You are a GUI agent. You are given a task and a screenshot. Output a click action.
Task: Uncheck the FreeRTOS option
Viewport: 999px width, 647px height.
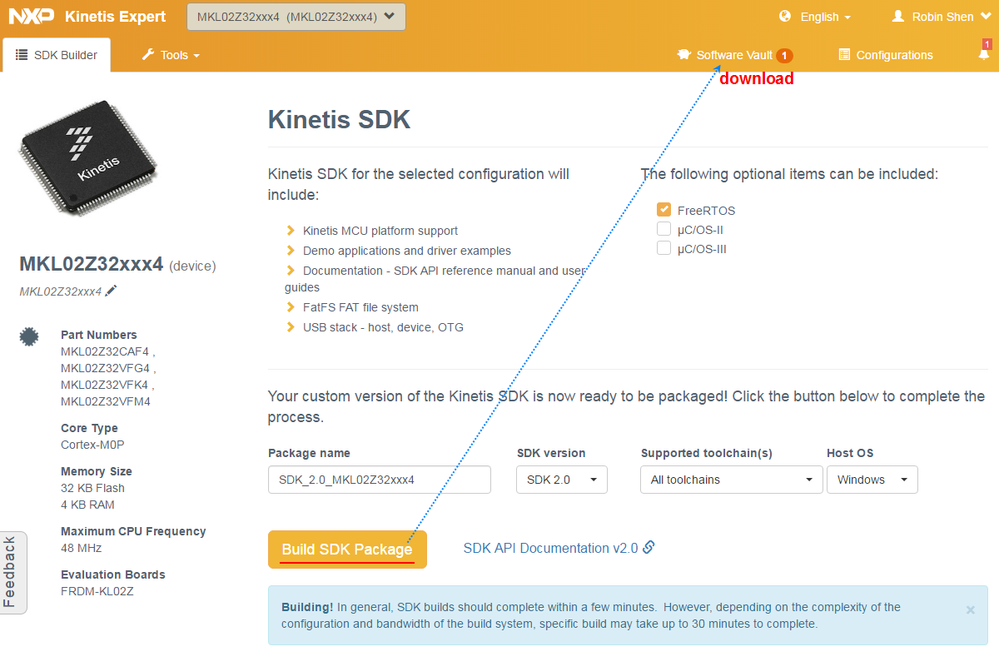(664, 210)
